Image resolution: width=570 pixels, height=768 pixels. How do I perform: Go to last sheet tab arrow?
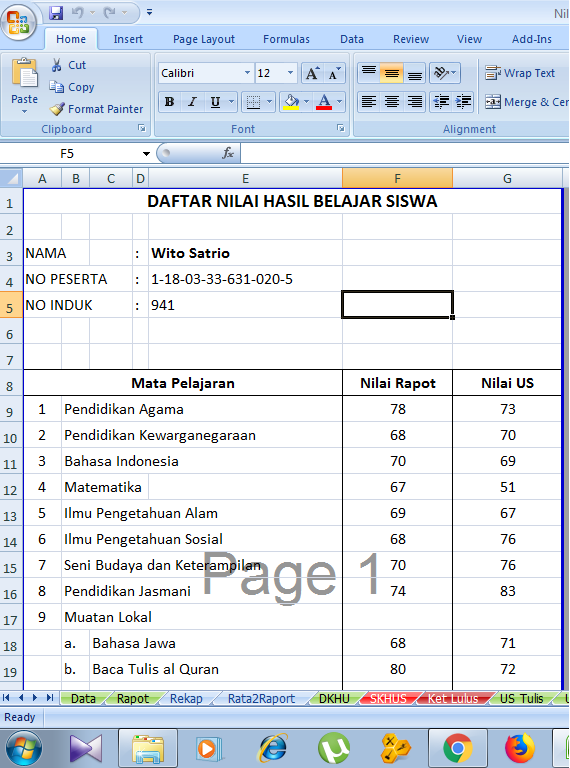[49, 697]
